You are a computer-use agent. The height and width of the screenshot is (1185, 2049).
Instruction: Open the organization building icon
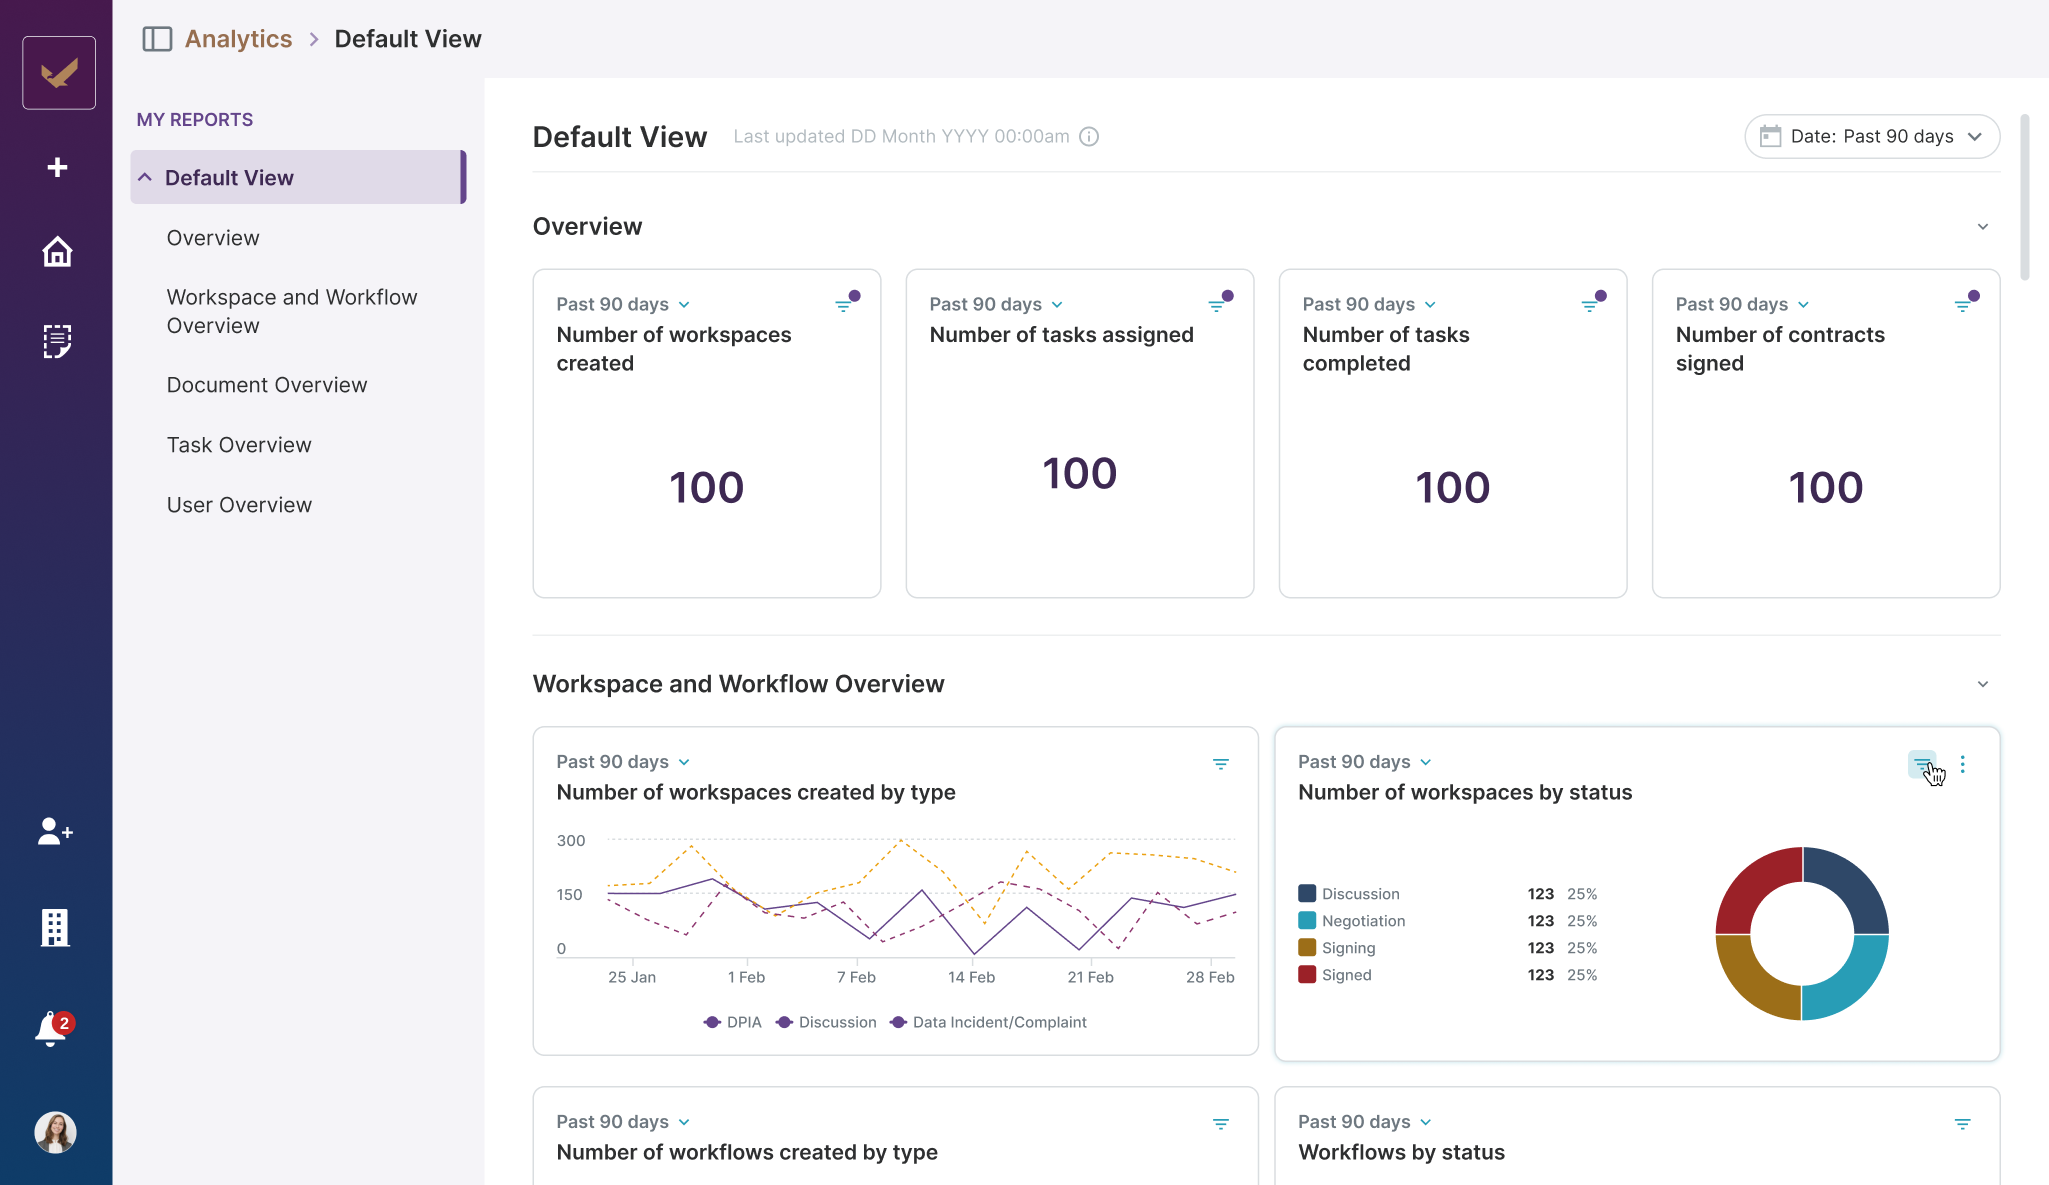click(x=56, y=927)
